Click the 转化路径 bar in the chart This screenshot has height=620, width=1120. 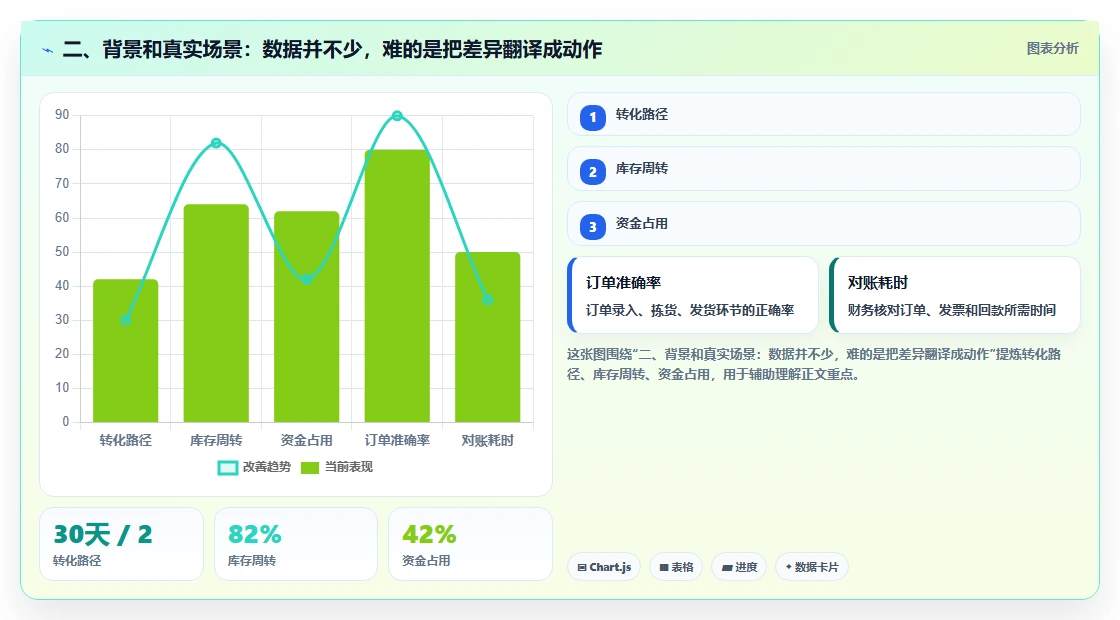[x=126, y=351]
